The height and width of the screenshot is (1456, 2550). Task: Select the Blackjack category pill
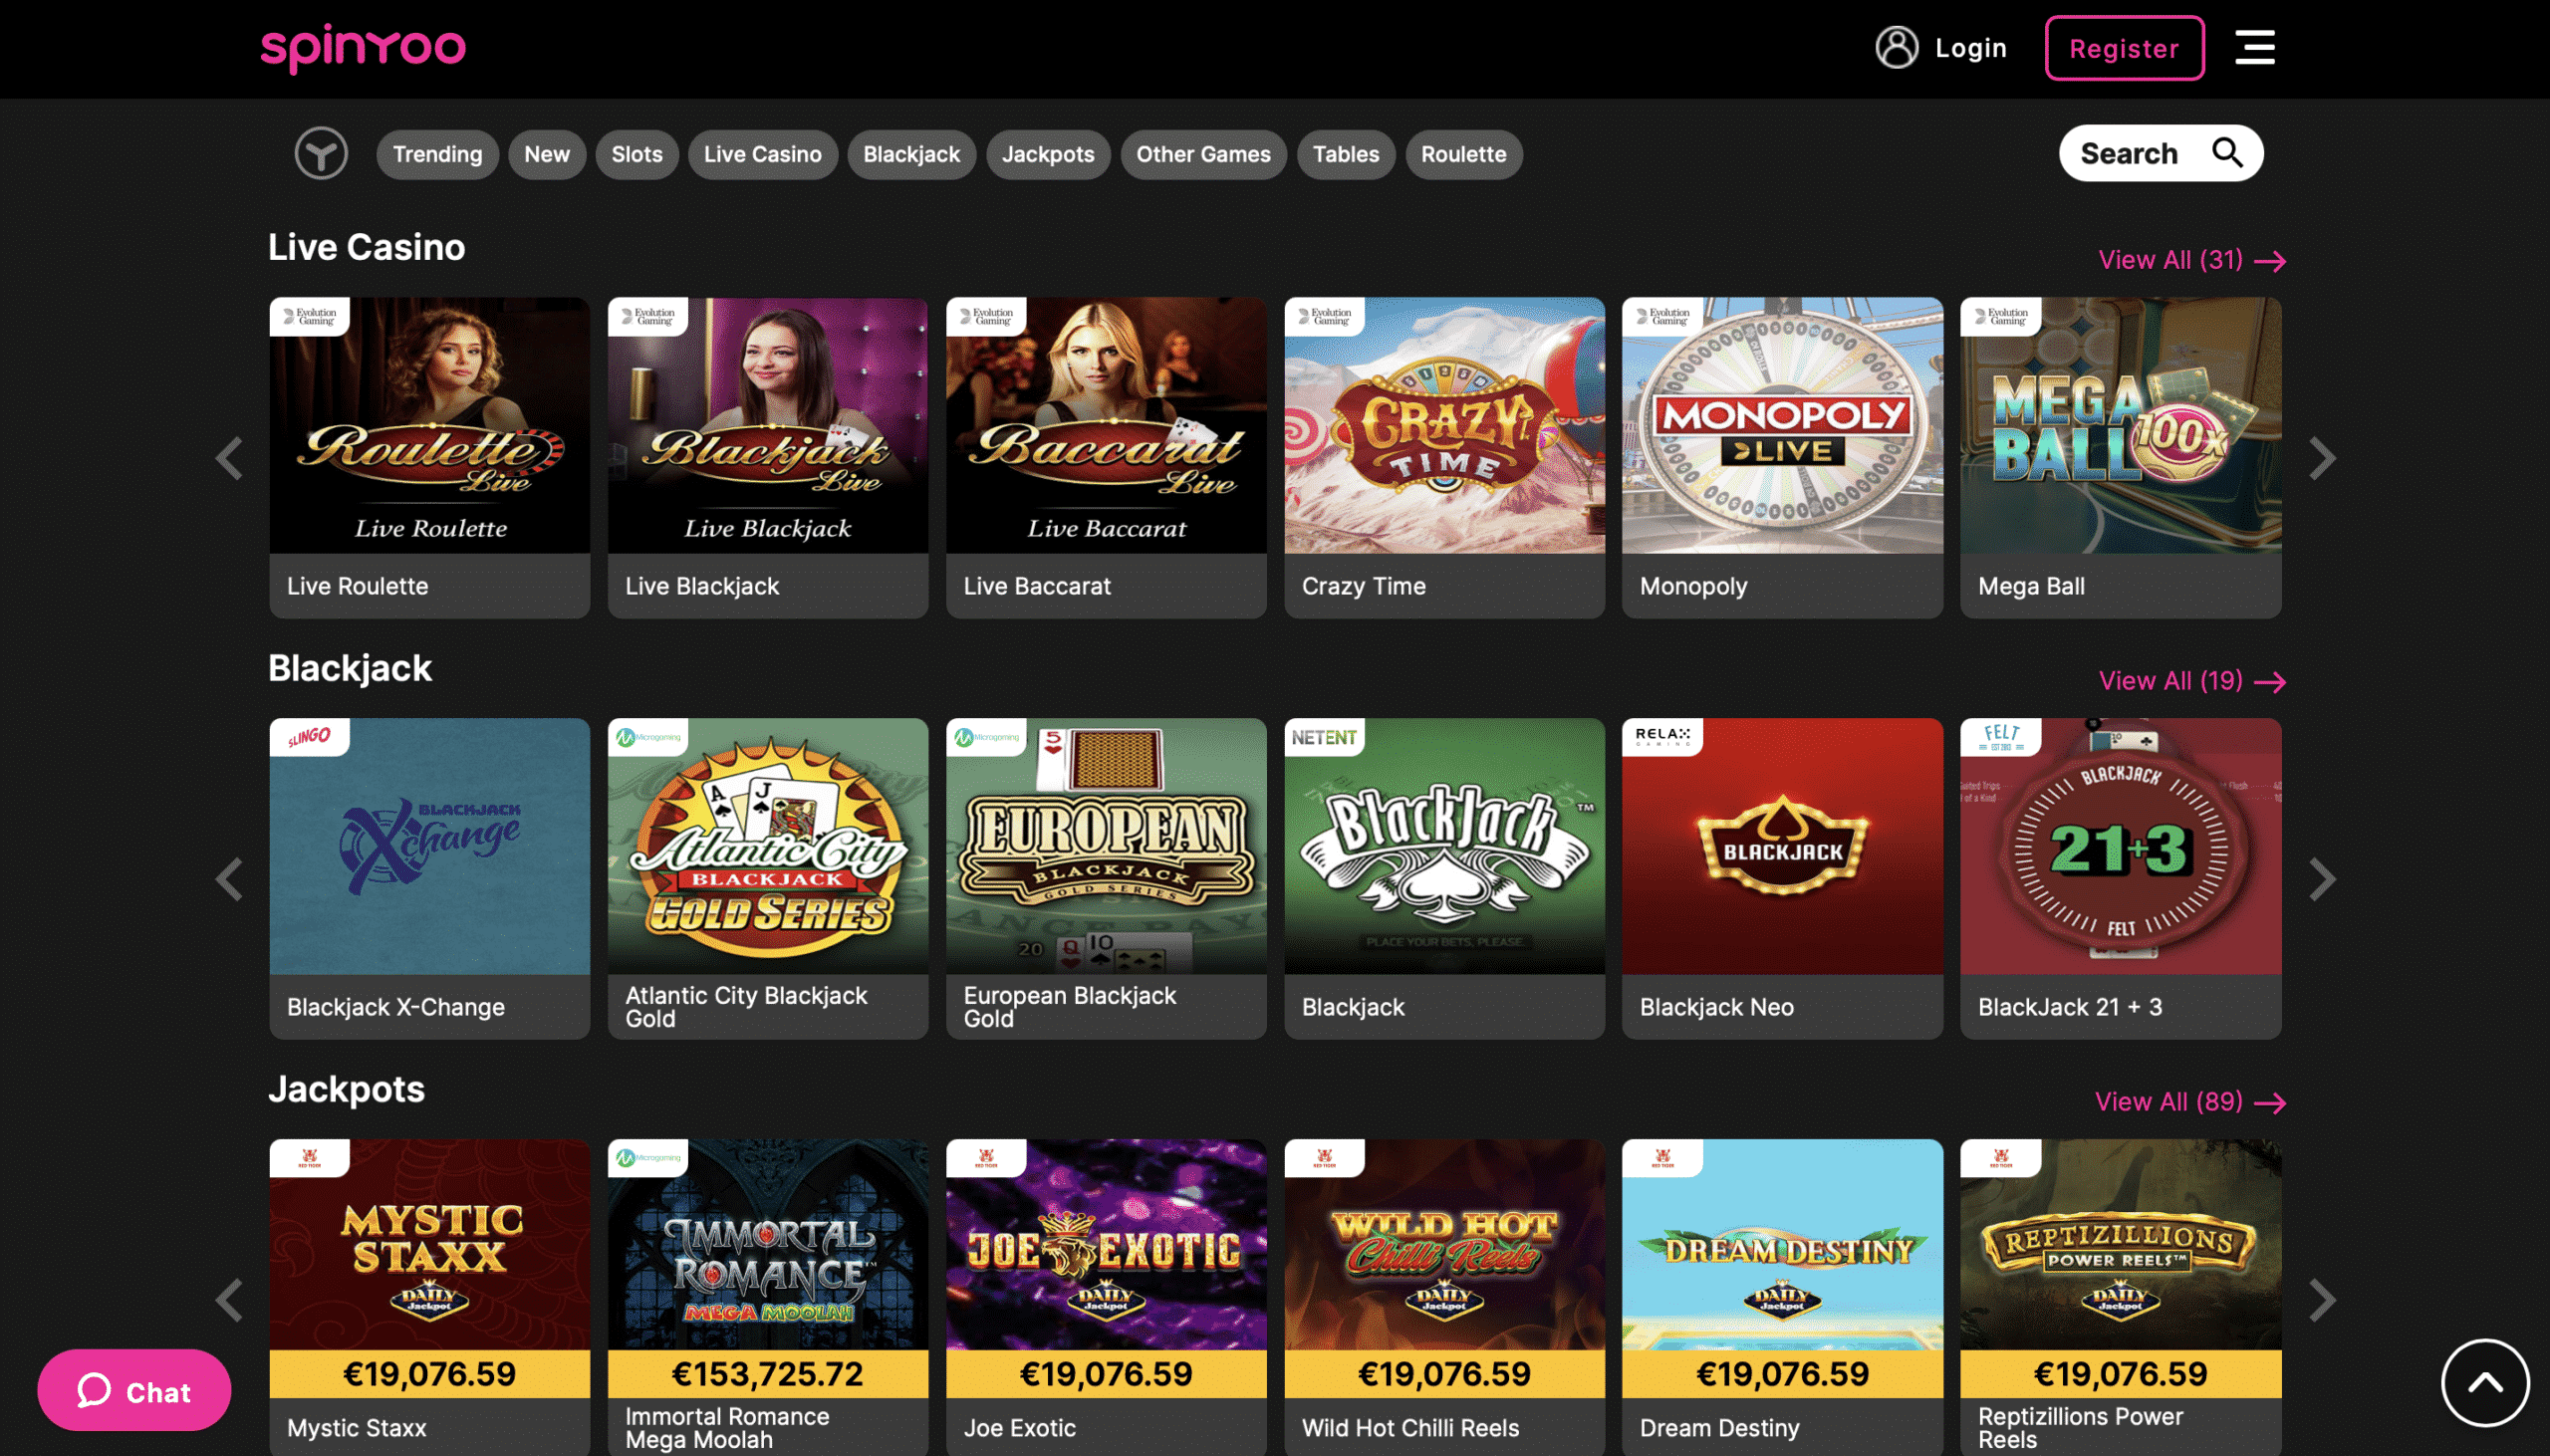[911, 154]
